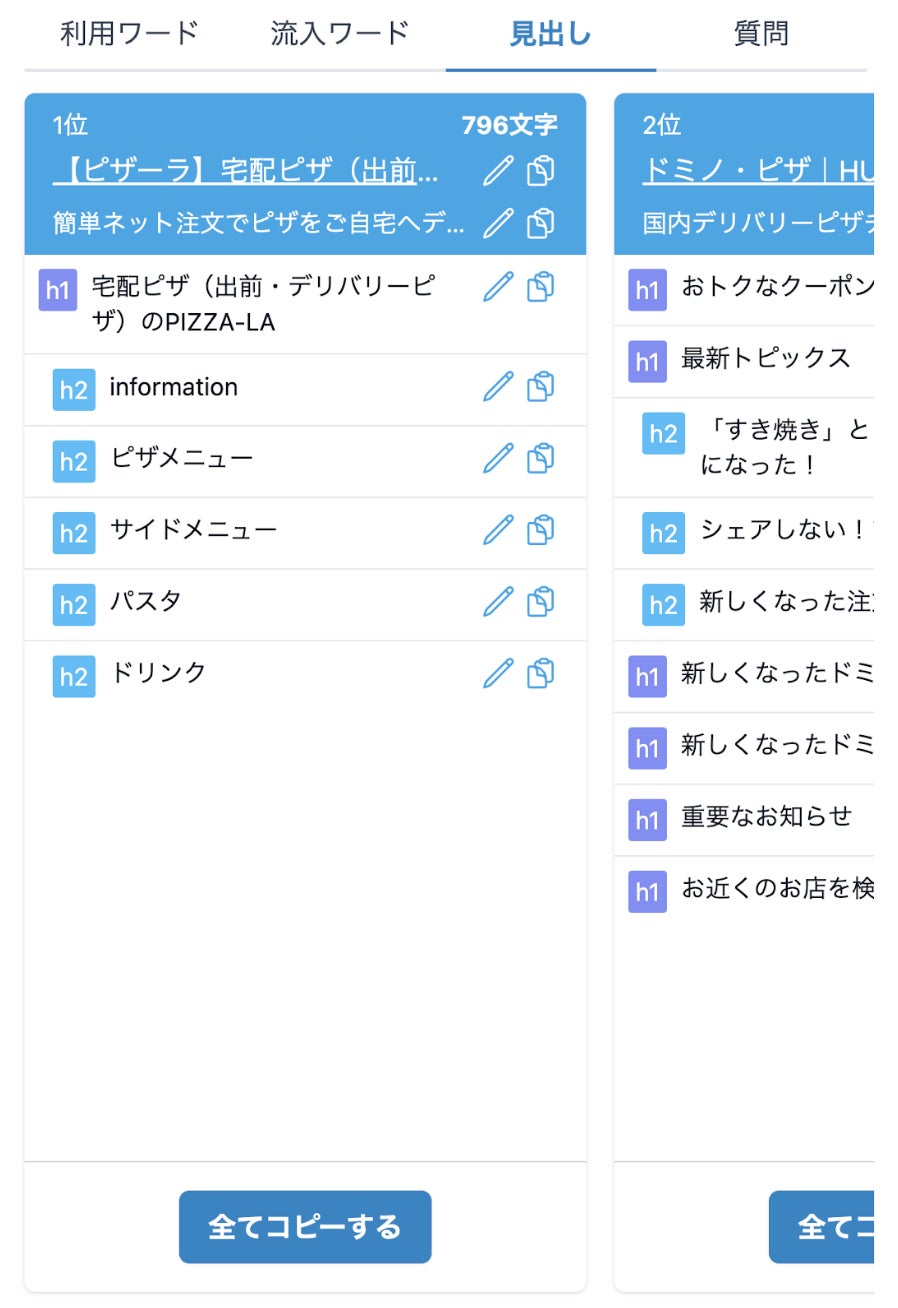Click h1 badge beside 宅配ピザ heading
Image resolution: width=898 pixels, height=1308 pixels.
58,290
